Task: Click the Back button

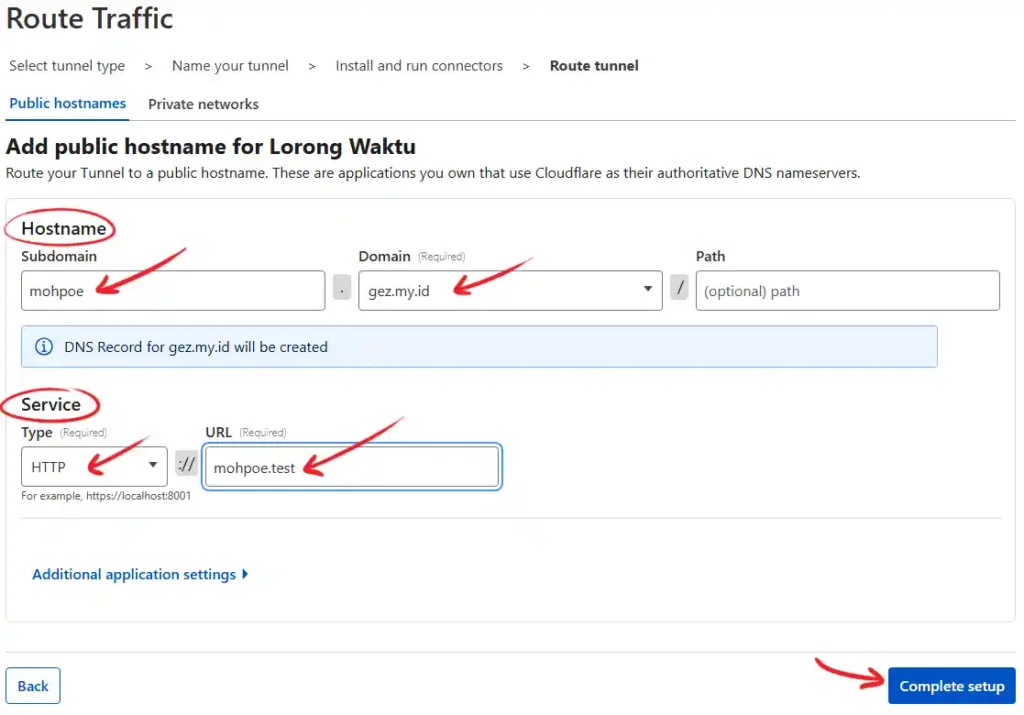Action: [33, 686]
